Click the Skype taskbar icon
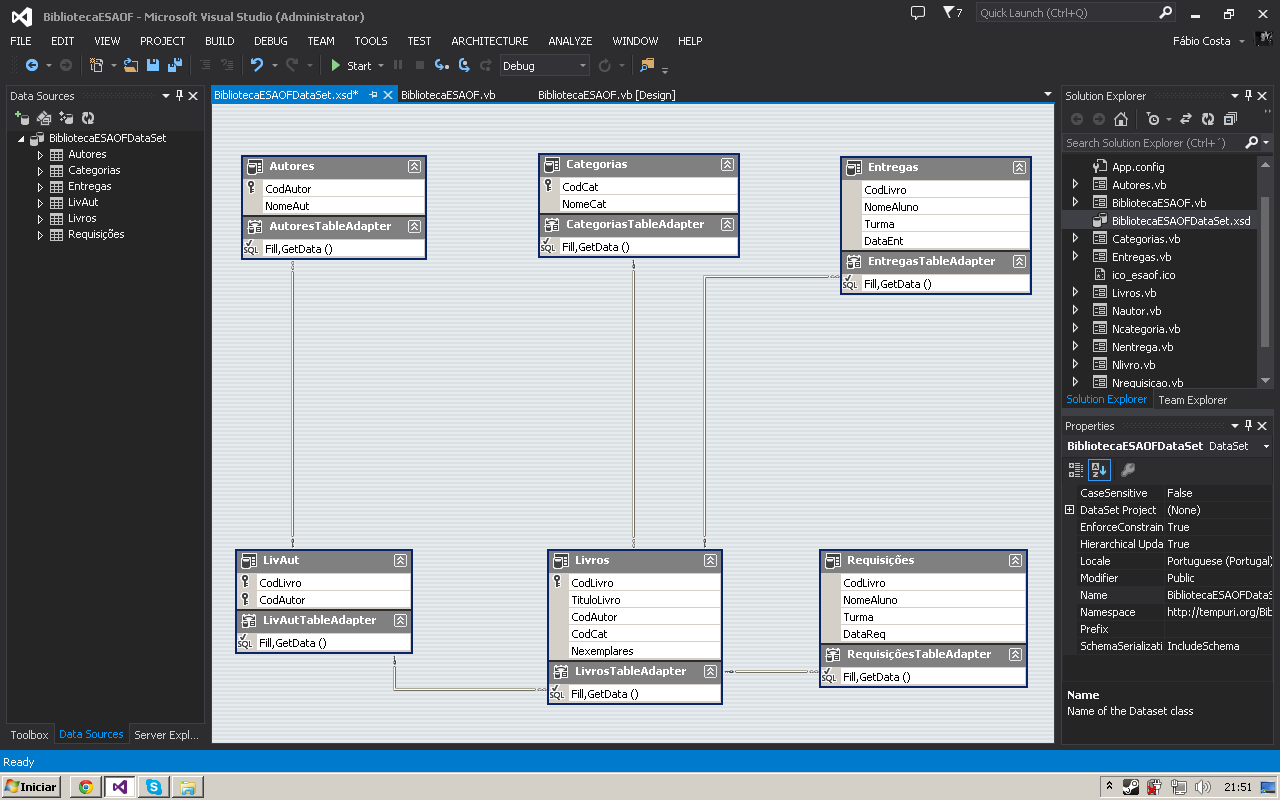This screenshot has height=800, width=1280. [x=153, y=787]
